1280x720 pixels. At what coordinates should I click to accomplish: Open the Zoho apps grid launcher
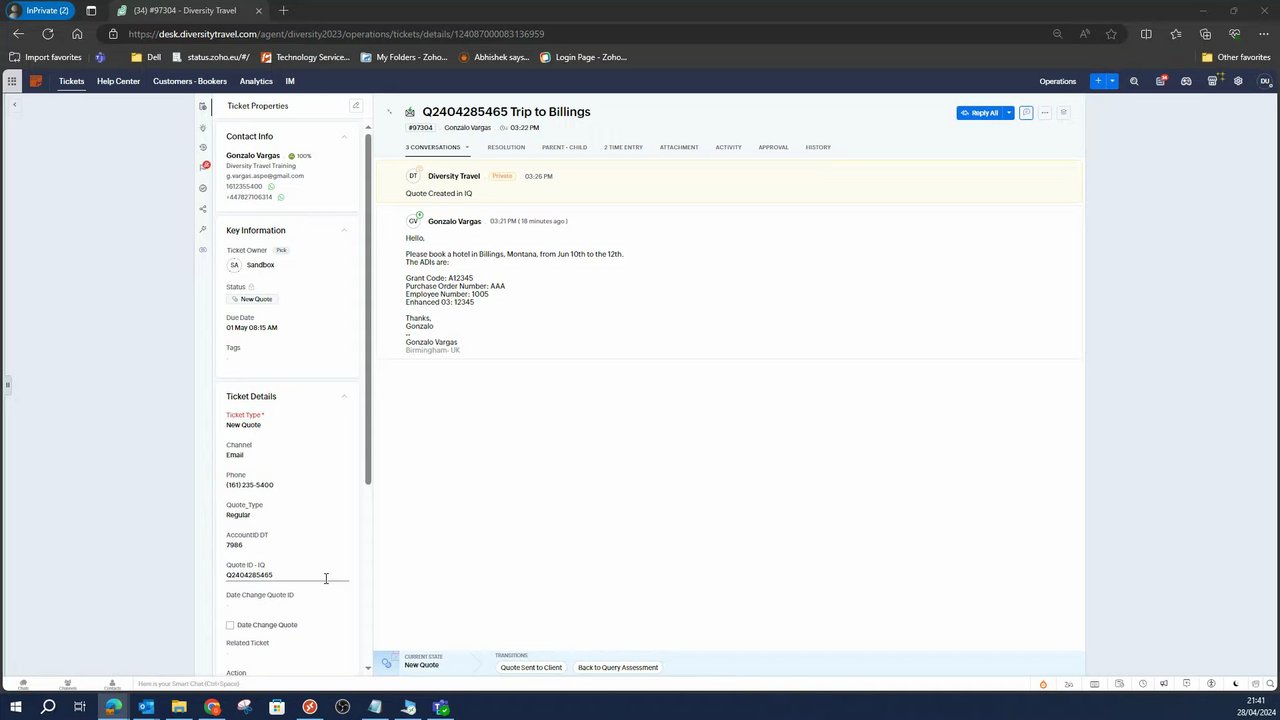(12, 81)
